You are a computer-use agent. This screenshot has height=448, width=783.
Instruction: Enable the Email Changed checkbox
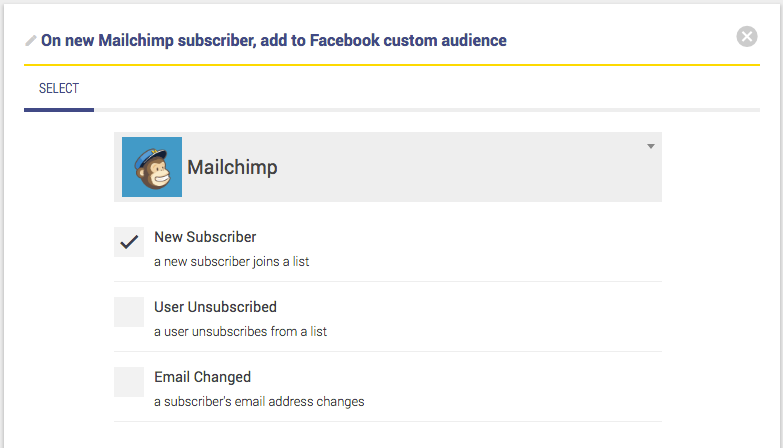(129, 382)
